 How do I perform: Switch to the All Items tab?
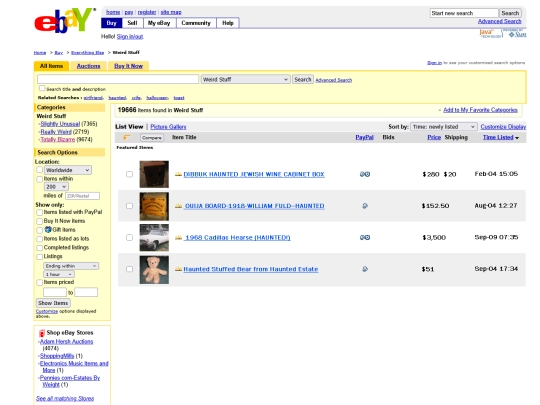tap(51, 66)
